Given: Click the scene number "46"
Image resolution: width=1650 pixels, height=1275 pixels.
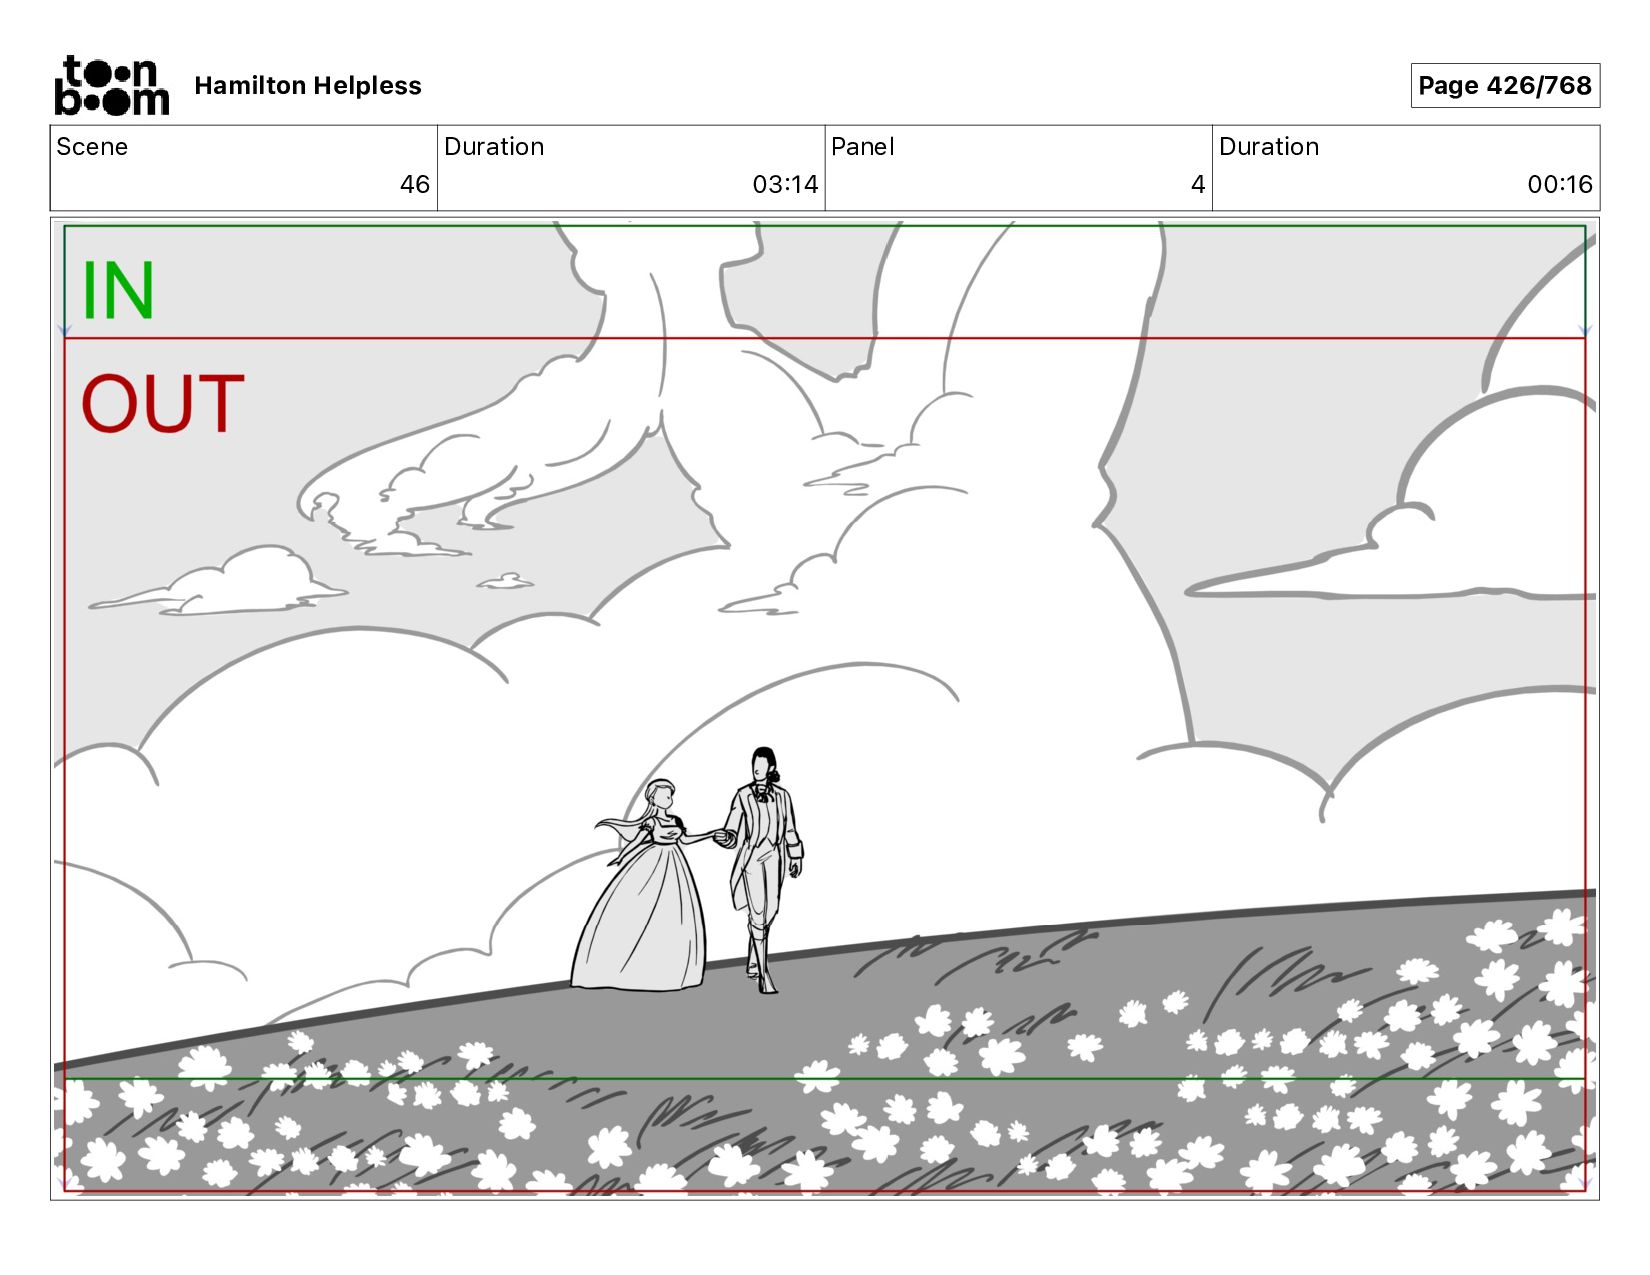Looking at the screenshot, I should click(x=415, y=185).
